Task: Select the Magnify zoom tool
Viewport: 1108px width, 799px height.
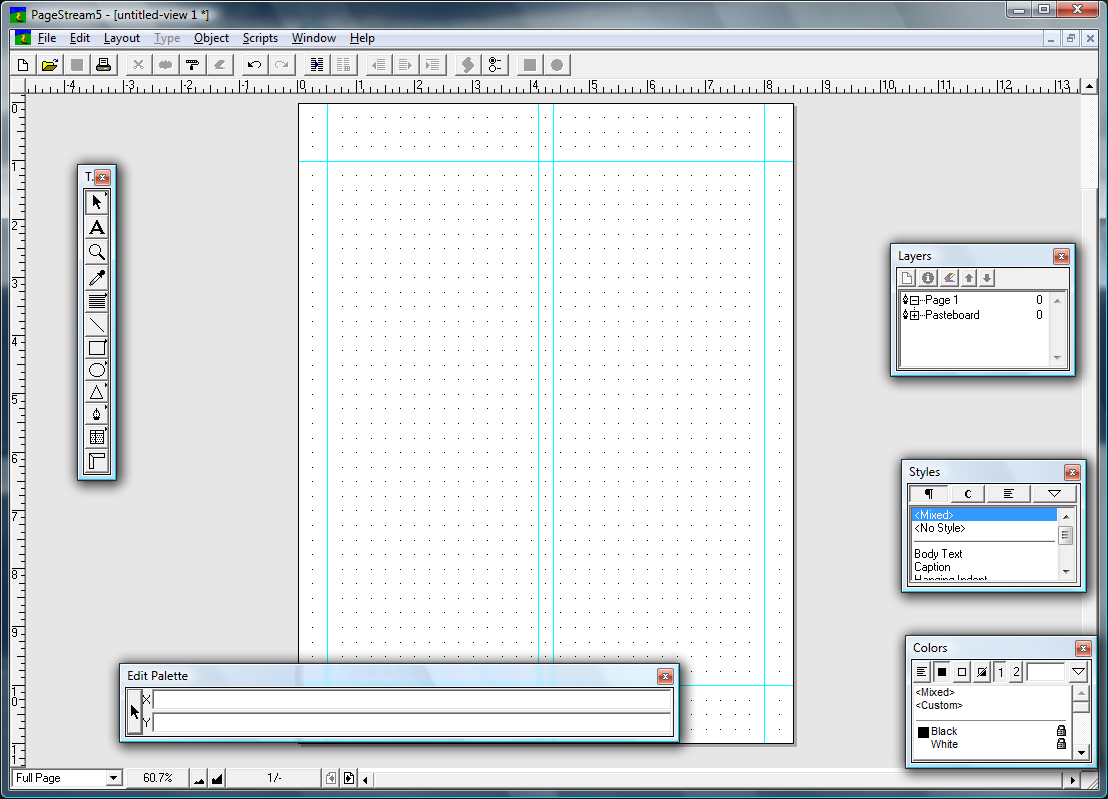Action: point(97,252)
